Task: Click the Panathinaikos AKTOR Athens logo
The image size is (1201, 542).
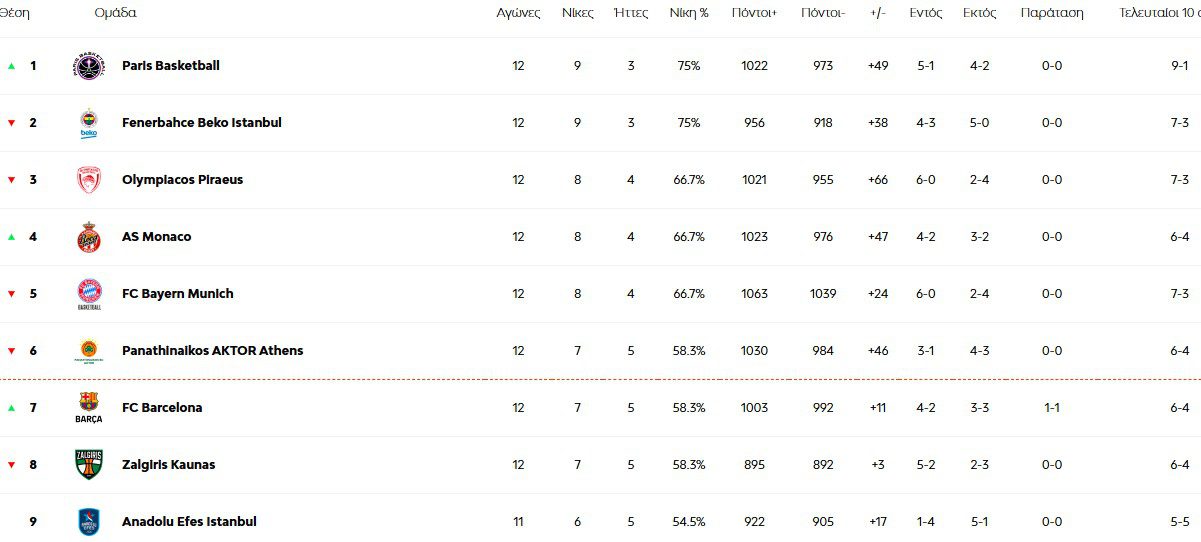Action: [x=89, y=351]
